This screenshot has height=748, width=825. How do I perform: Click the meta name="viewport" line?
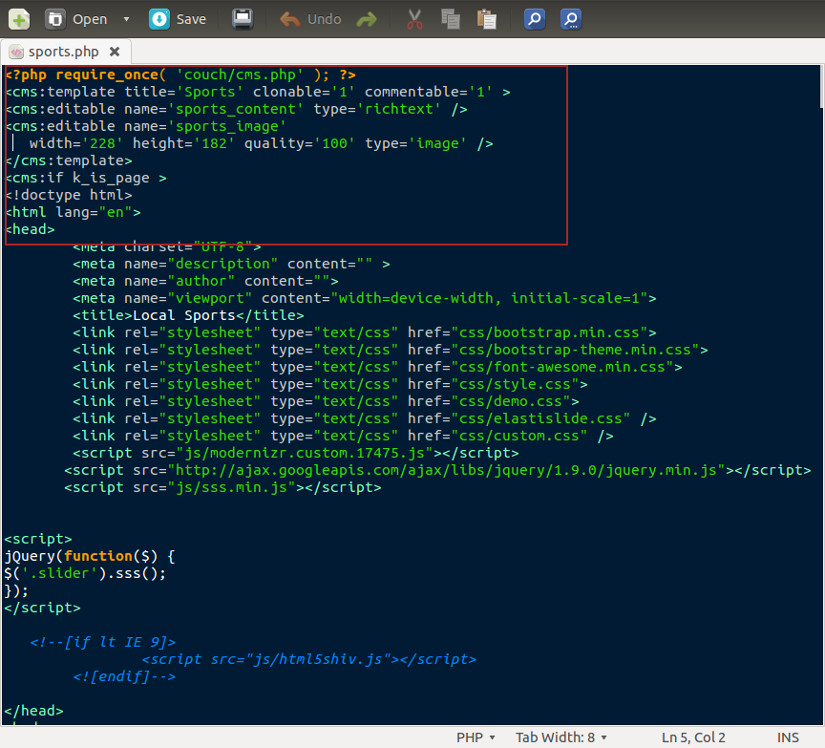click(x=365, y=298)
